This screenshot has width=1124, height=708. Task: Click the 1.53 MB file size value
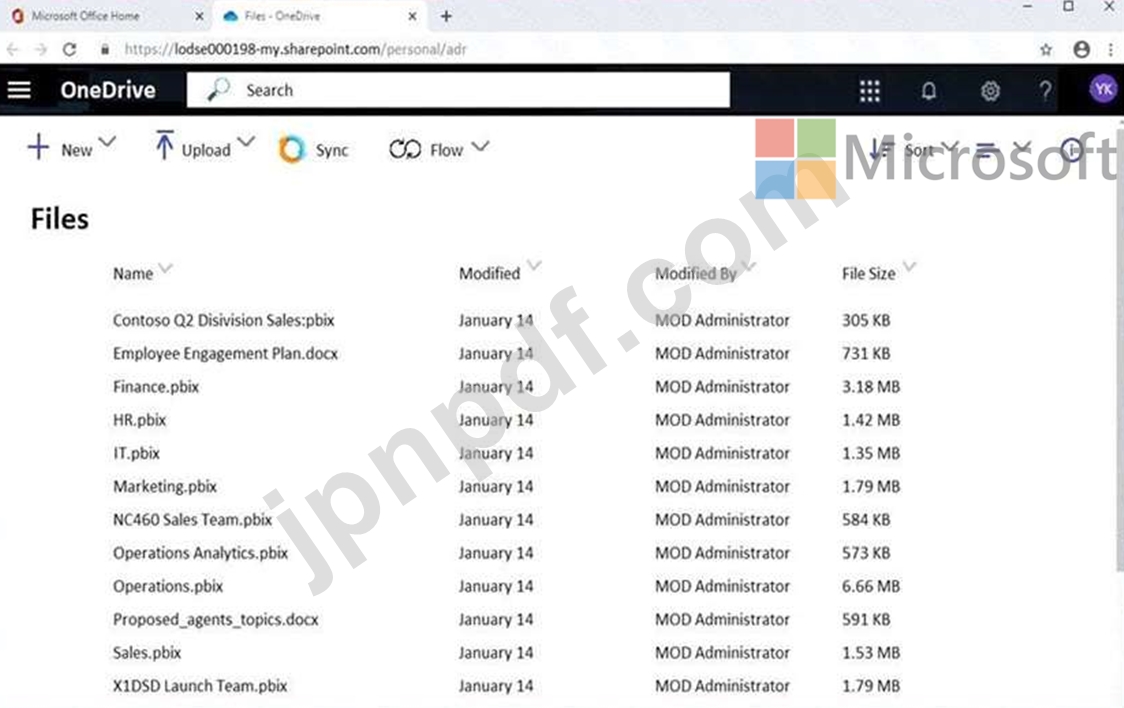(871, 653)
